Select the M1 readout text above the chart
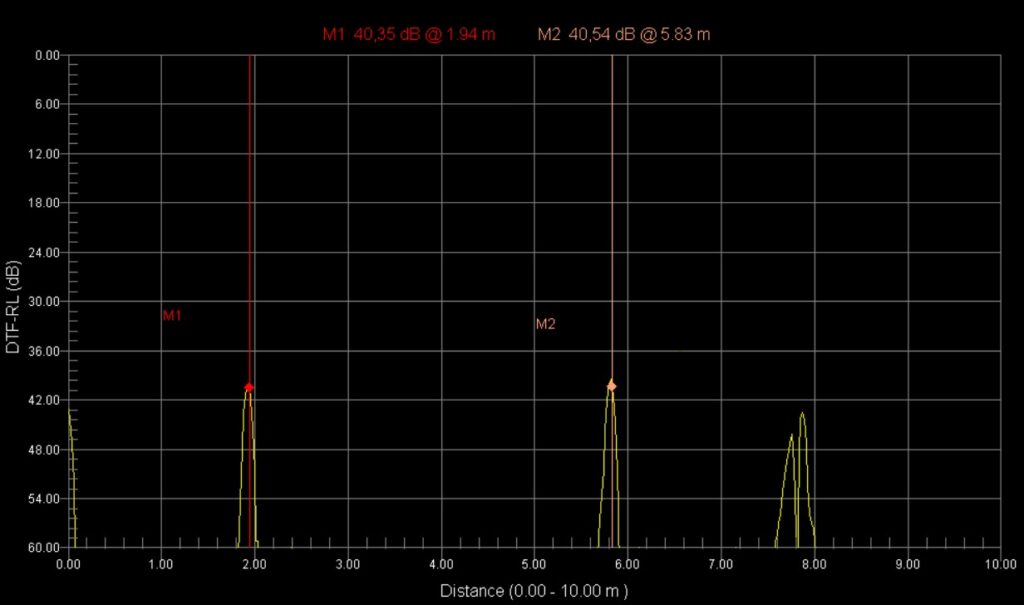This screenshot has height=605, width=1024. (408, 34)
